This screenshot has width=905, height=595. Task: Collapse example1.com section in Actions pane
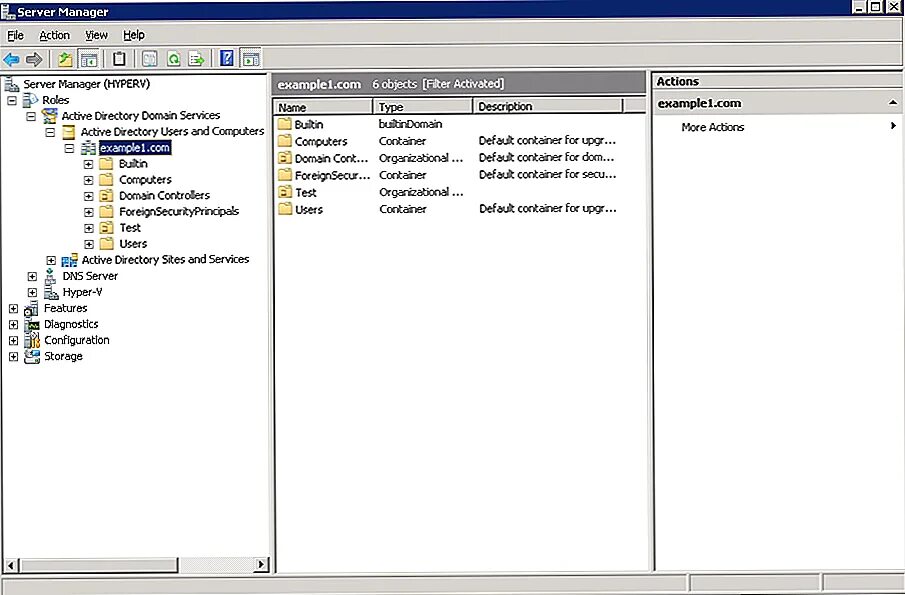(893, 103)
